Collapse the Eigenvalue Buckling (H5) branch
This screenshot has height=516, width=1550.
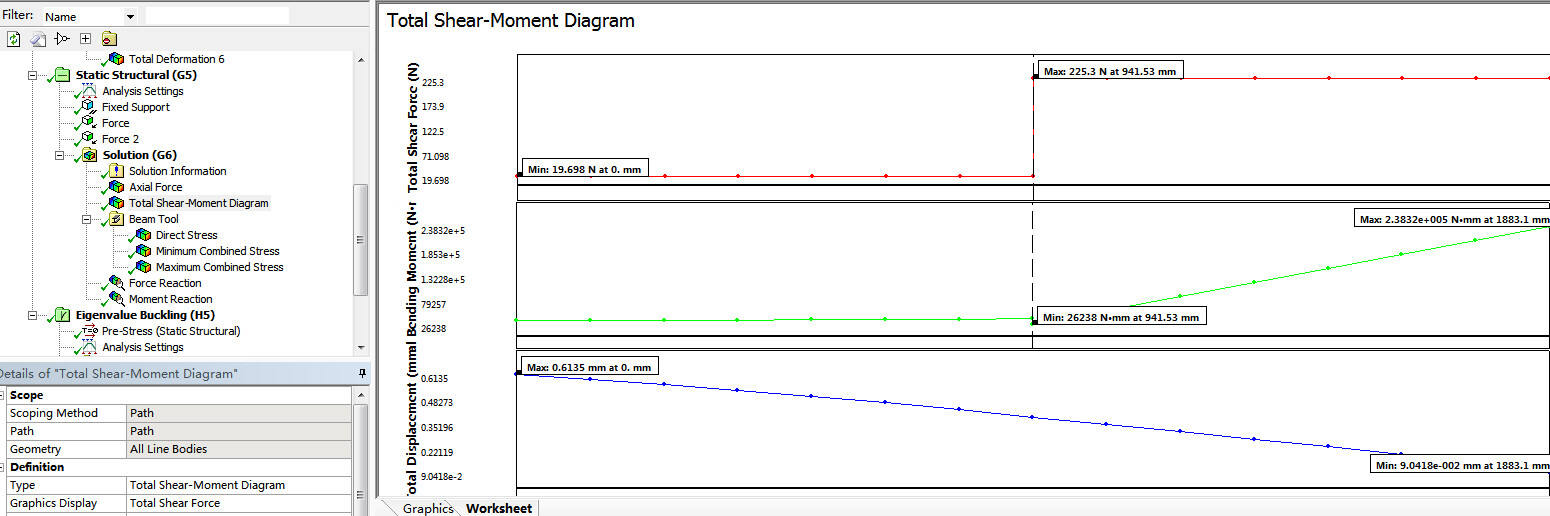[33, 315]
